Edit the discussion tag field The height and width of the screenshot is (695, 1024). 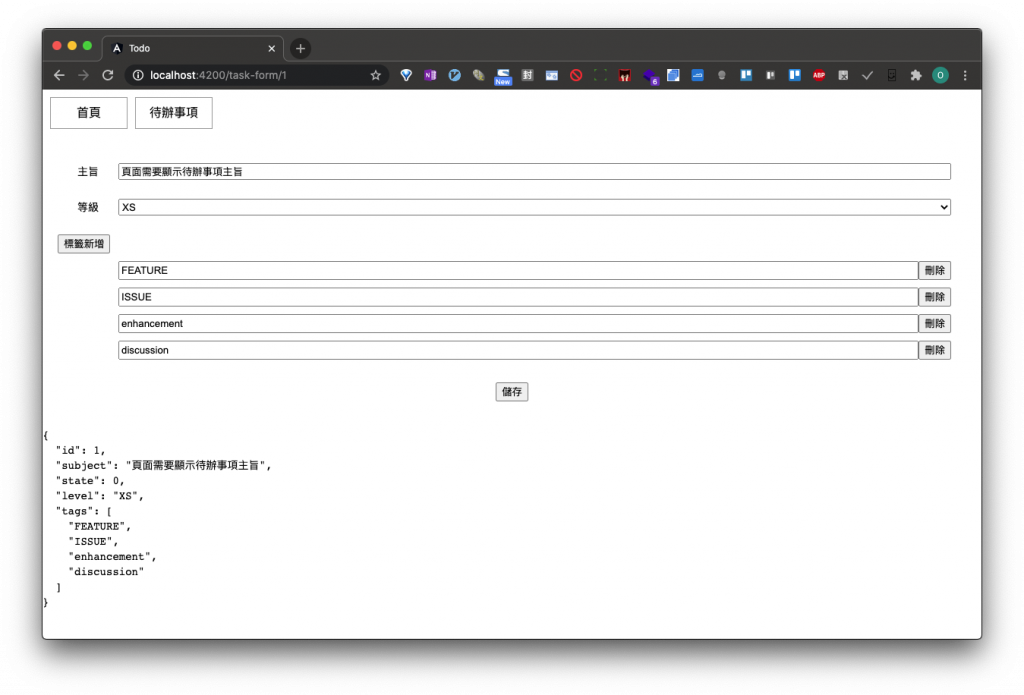pos(518,350)
